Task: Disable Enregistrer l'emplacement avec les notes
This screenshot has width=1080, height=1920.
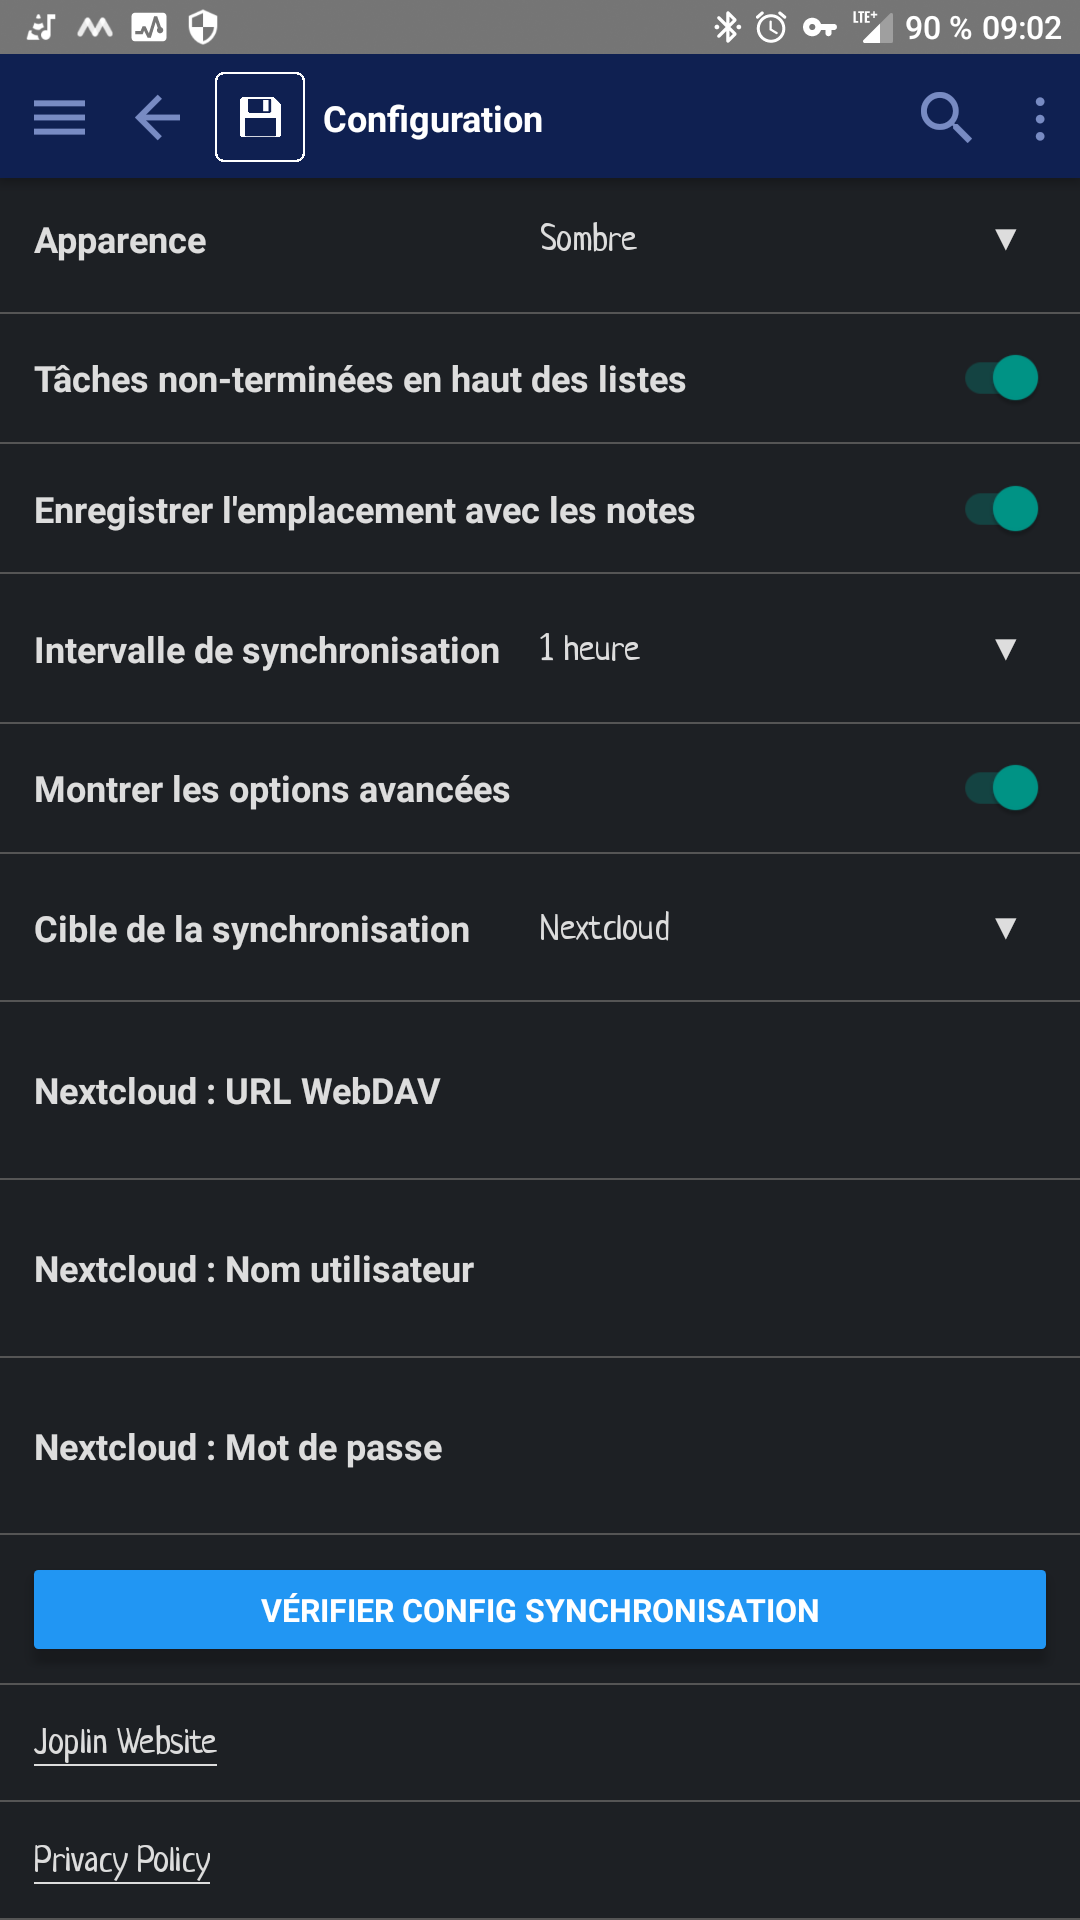Action: (x=1002, y=509)
